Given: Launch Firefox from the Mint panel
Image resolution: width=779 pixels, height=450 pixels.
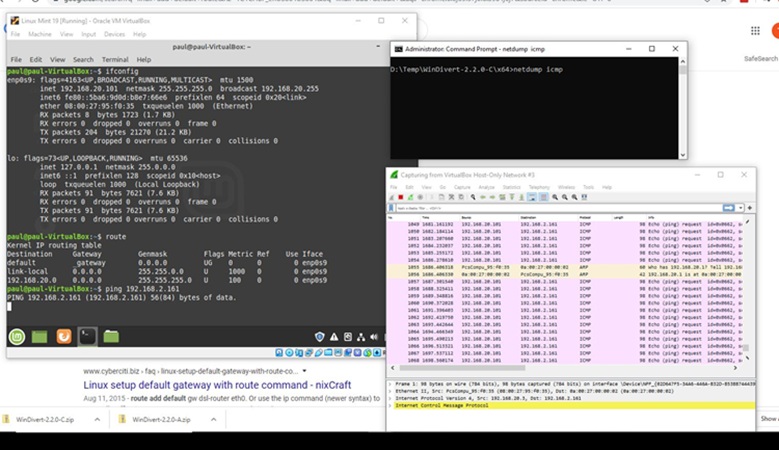Looking at the screenshot, I should click(63, 337).
